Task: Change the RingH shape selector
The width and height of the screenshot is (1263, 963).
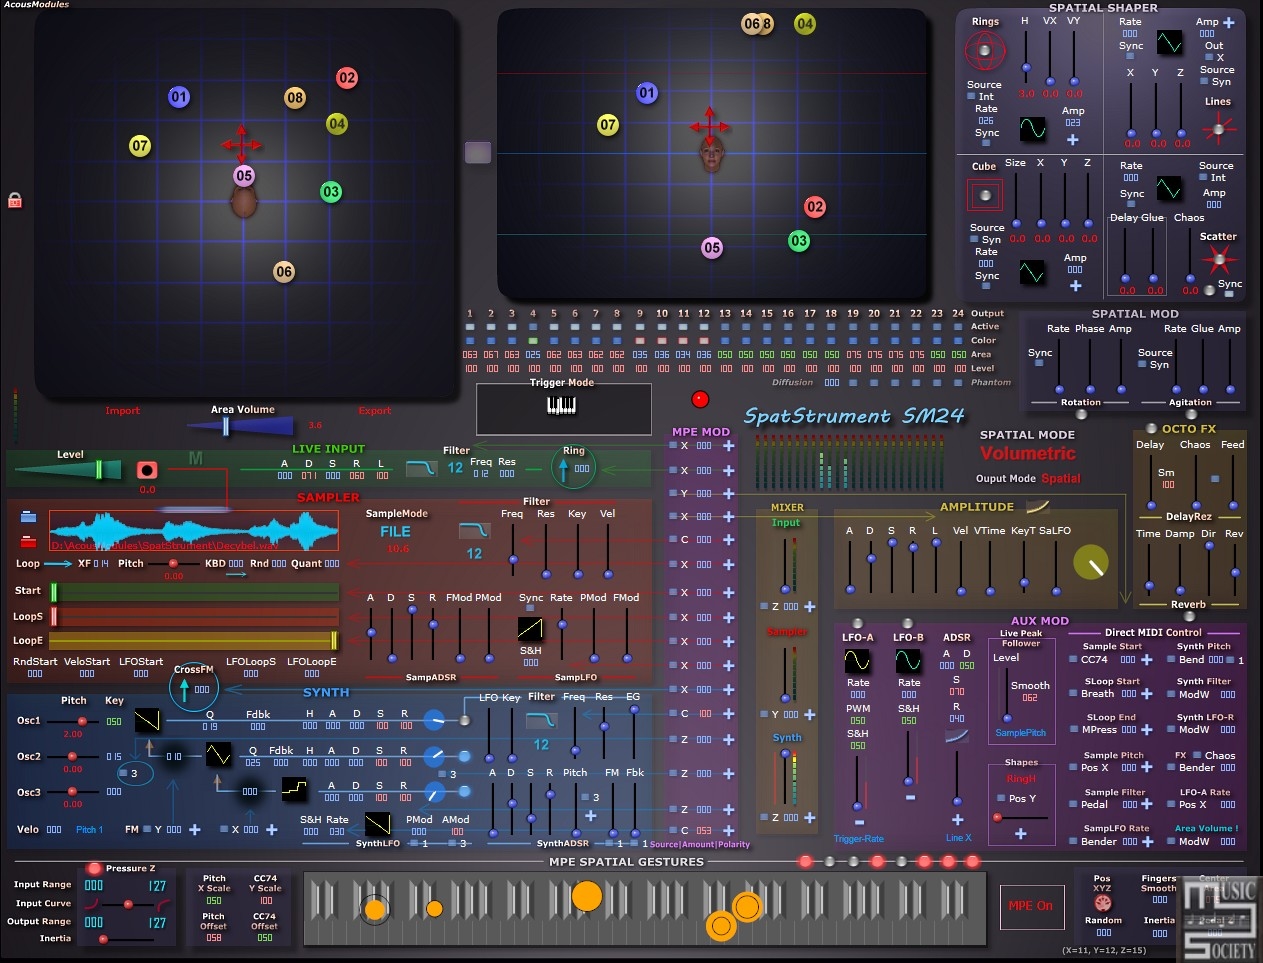Action: [1021, 778]
